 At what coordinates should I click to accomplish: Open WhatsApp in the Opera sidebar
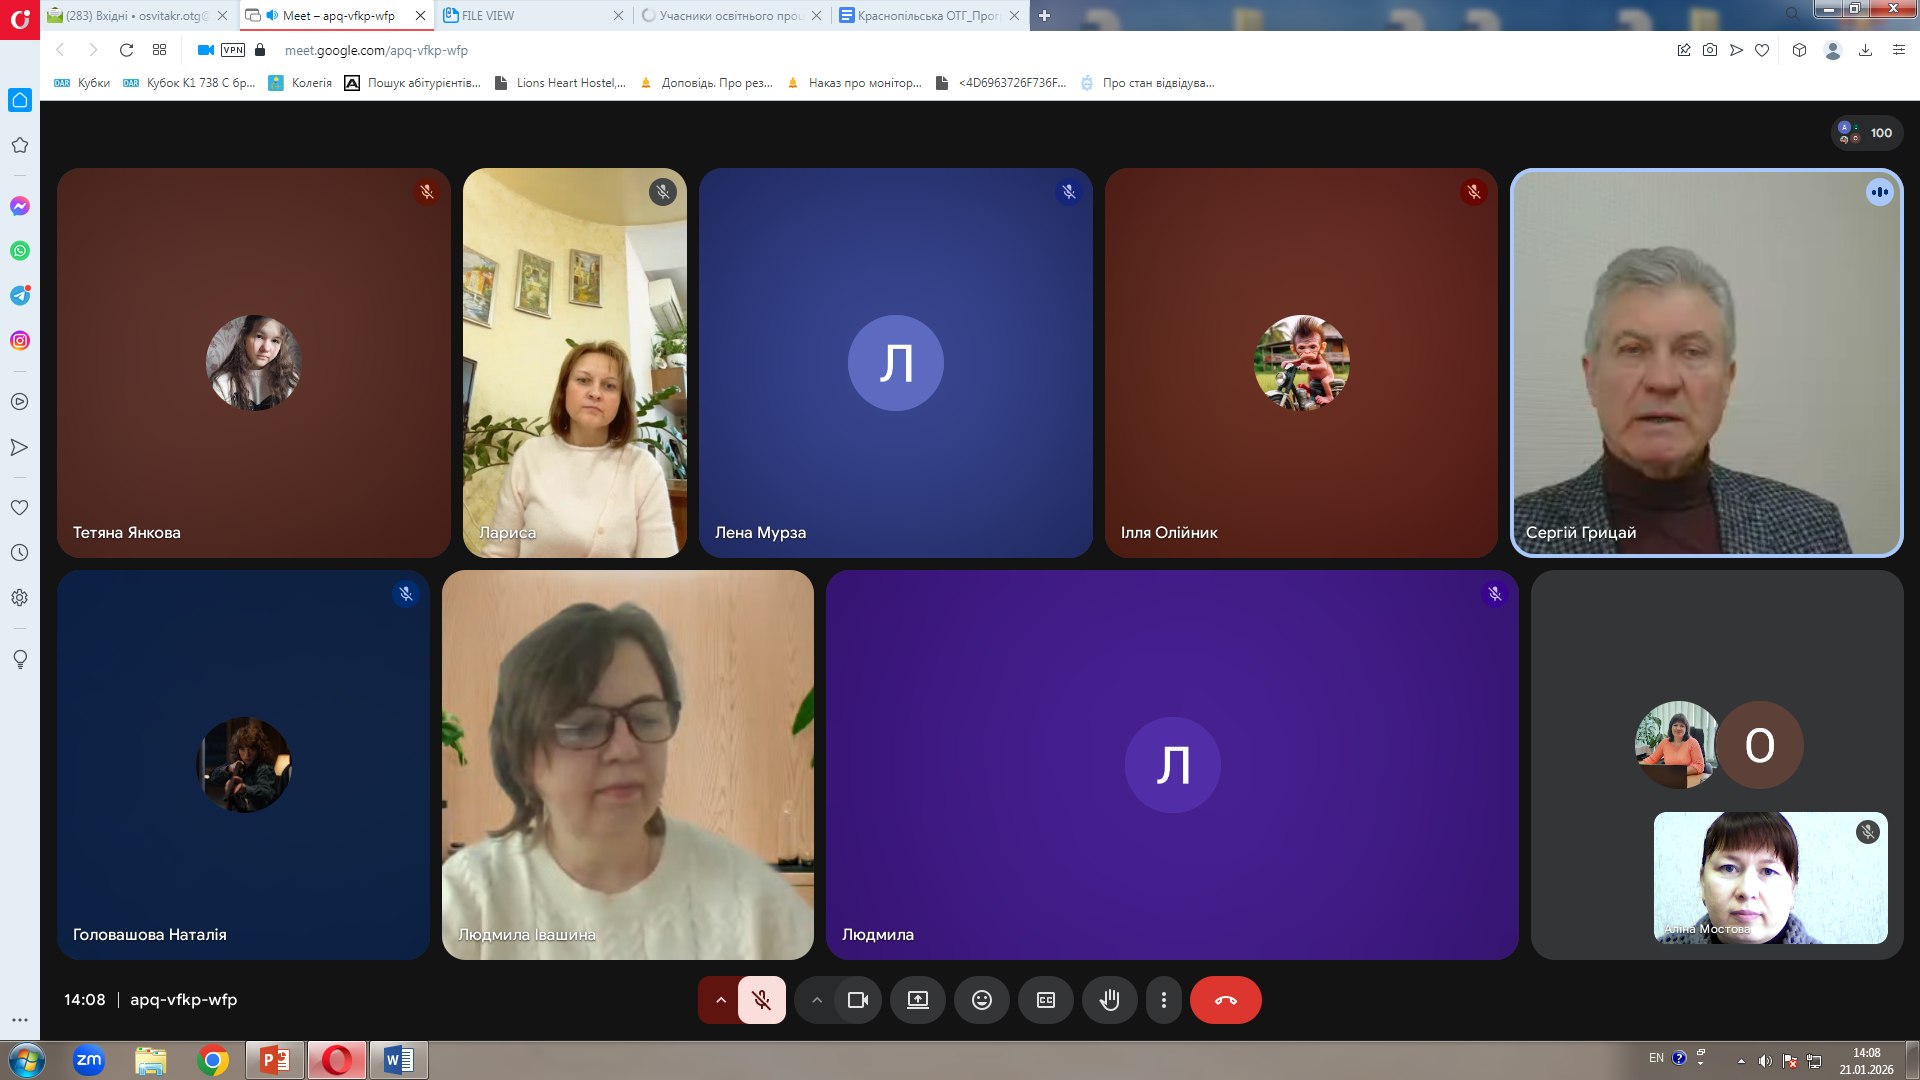tap(20, 251)
